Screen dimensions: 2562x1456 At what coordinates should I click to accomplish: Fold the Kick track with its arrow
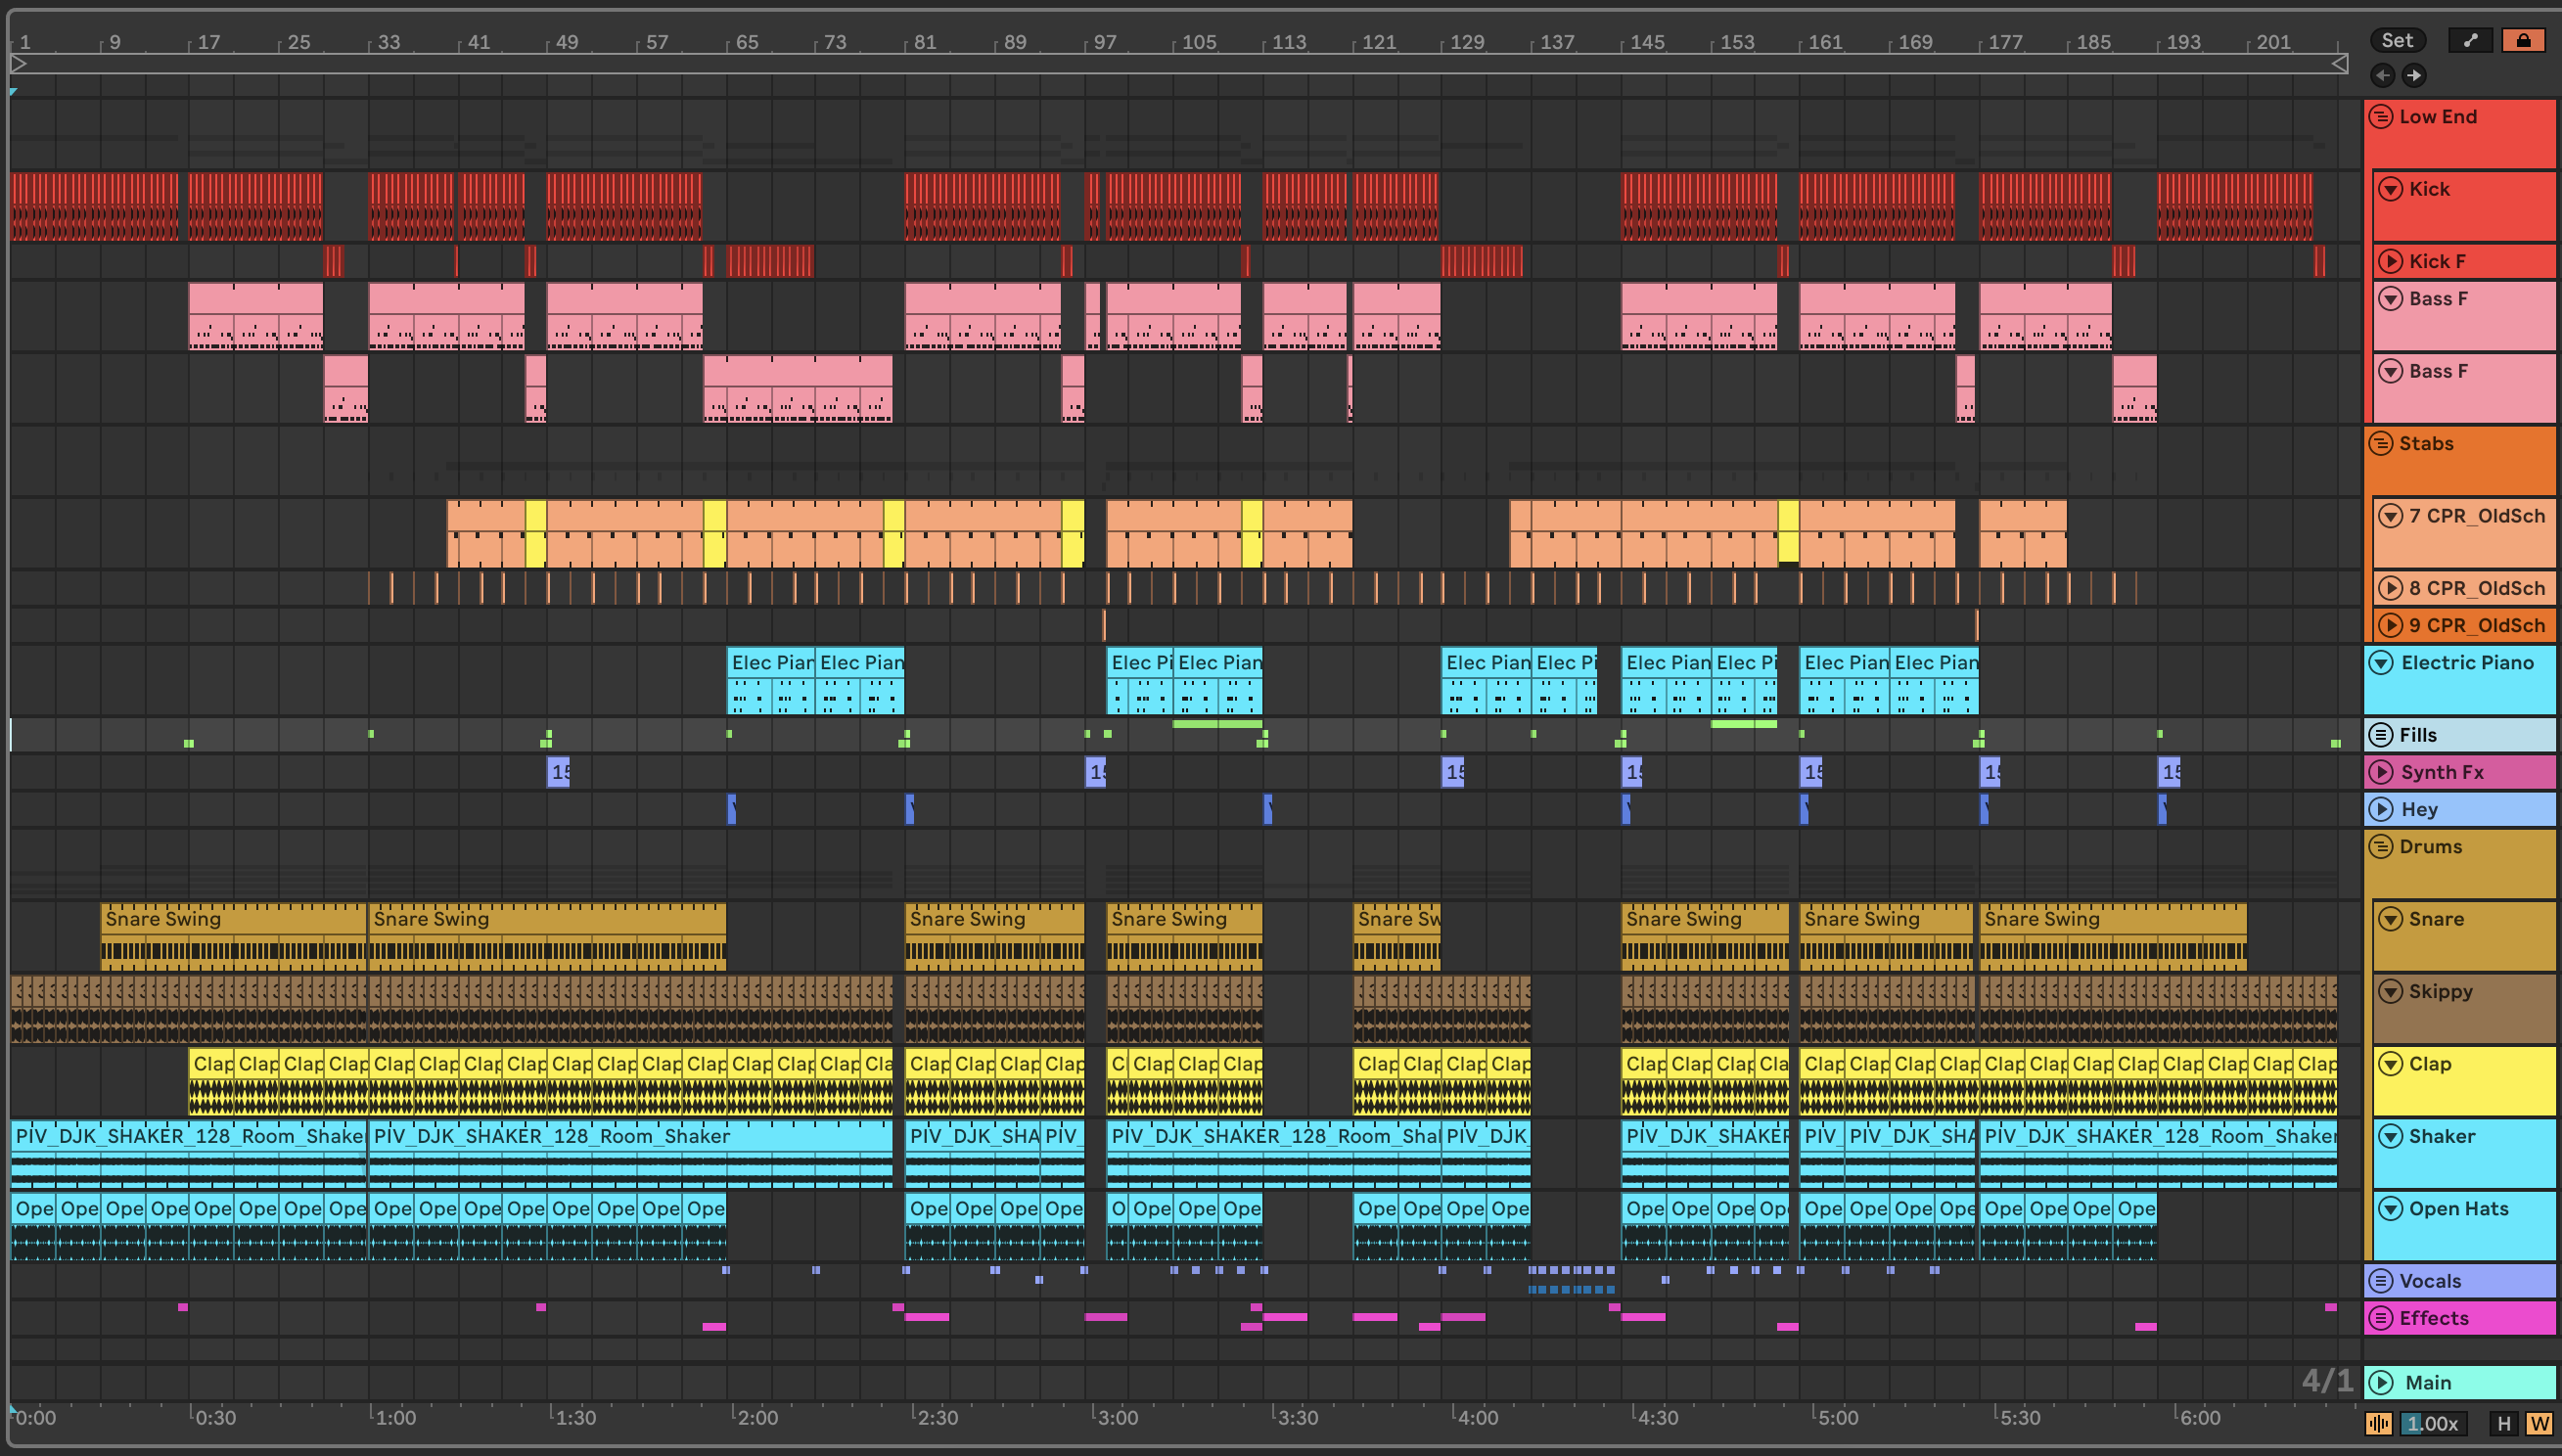2390,189
